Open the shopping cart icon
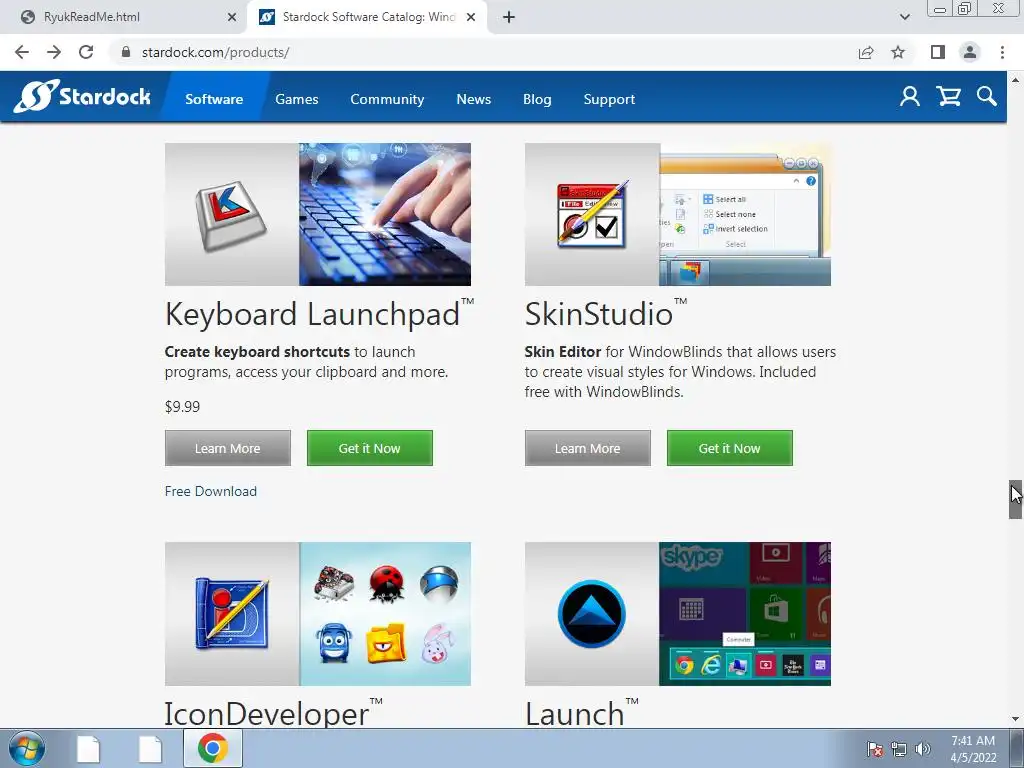This screenshot has height=768, width=1024. point(948,97)
